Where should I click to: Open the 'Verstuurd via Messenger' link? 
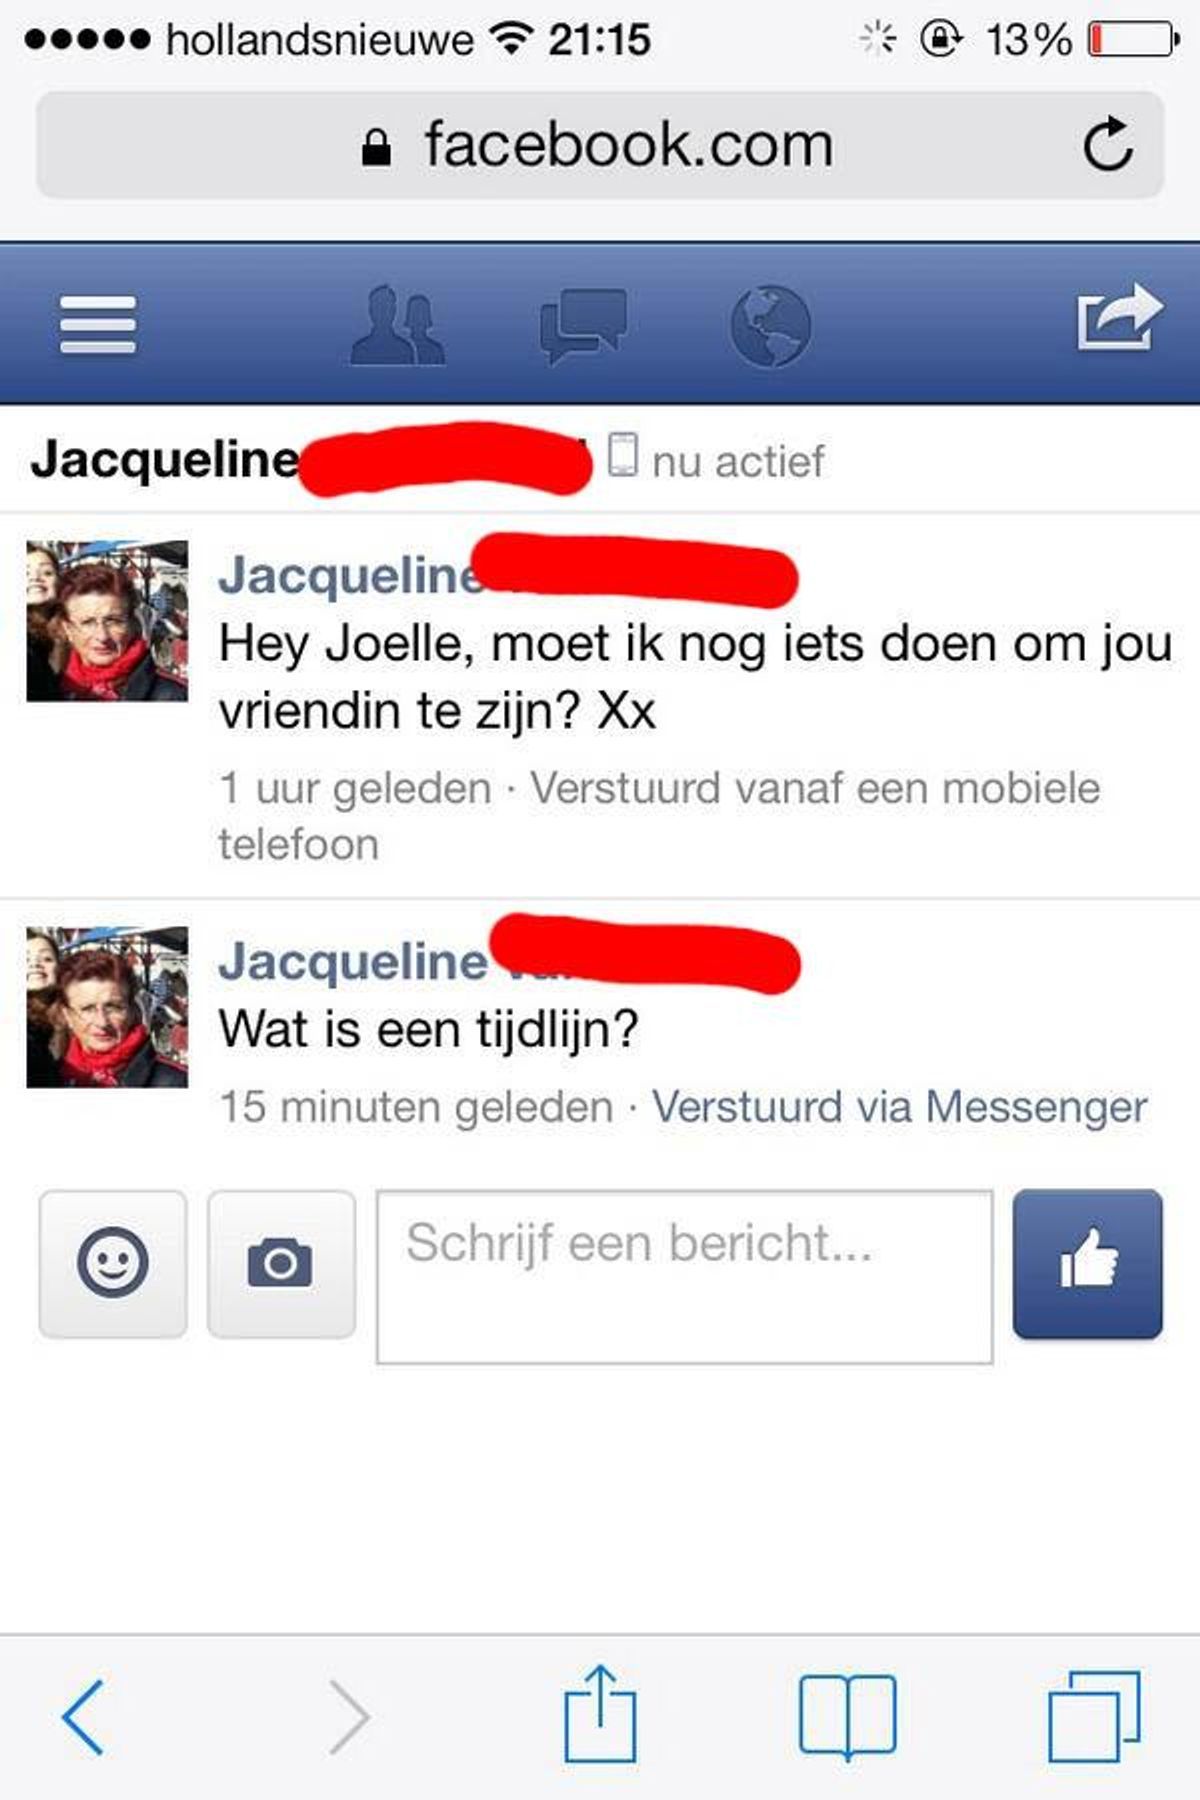click(899, 1107)
